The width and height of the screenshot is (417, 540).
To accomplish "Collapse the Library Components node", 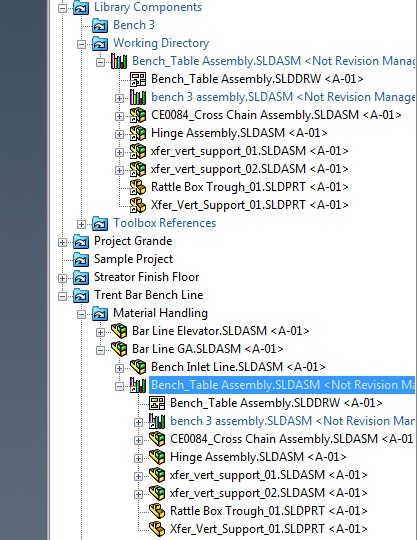I will 62,8.
